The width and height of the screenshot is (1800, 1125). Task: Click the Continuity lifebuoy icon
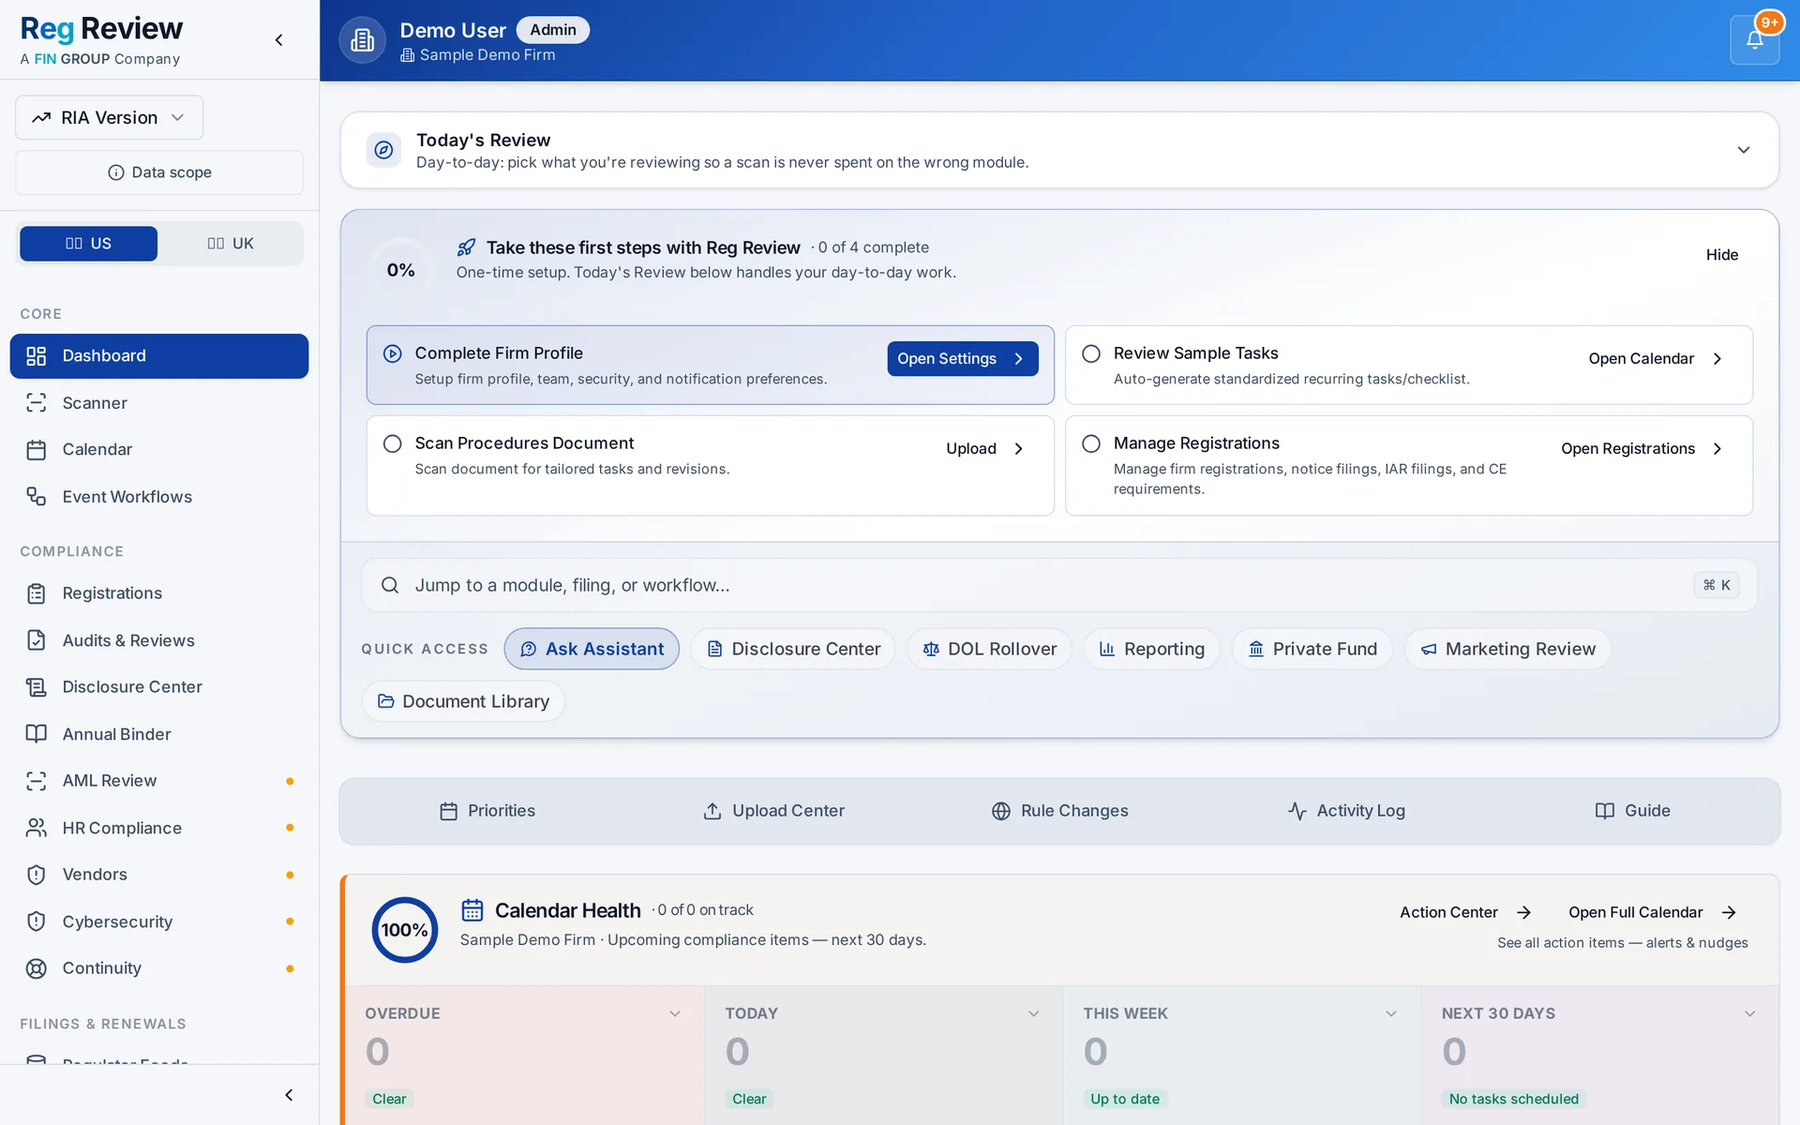[36, 968]
